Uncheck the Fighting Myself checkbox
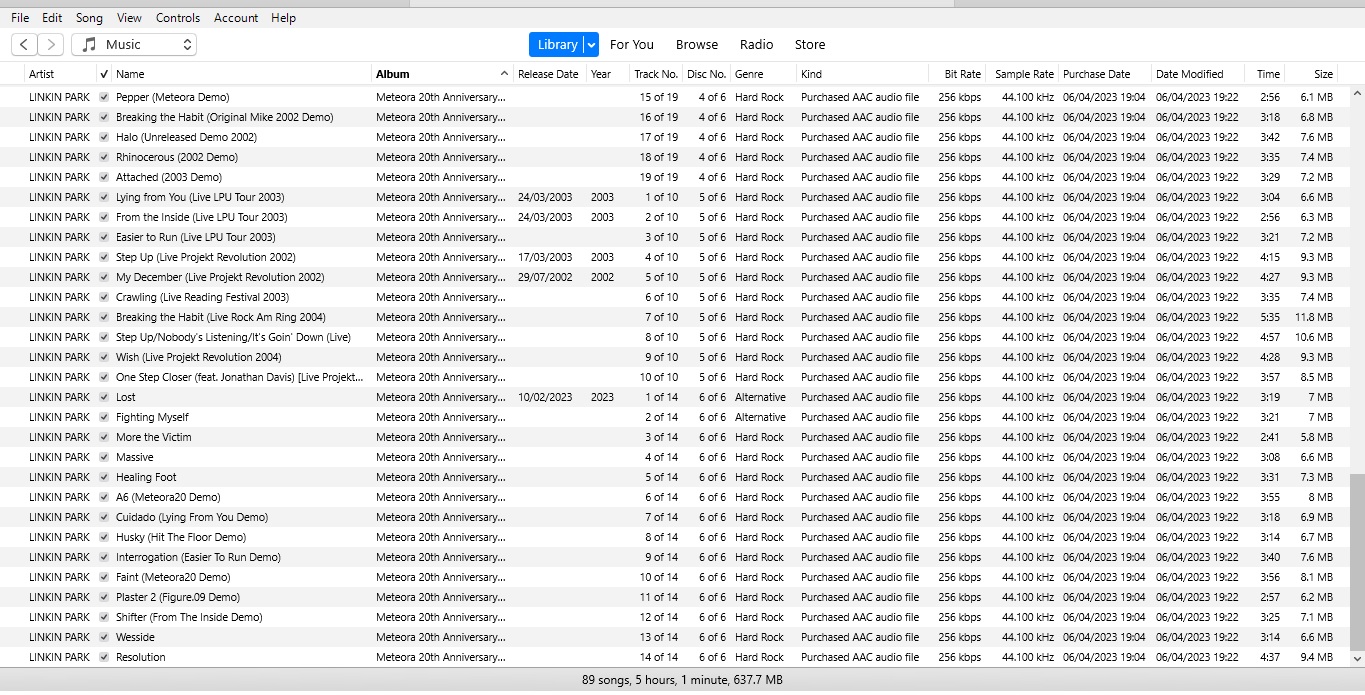 point(104,417)
